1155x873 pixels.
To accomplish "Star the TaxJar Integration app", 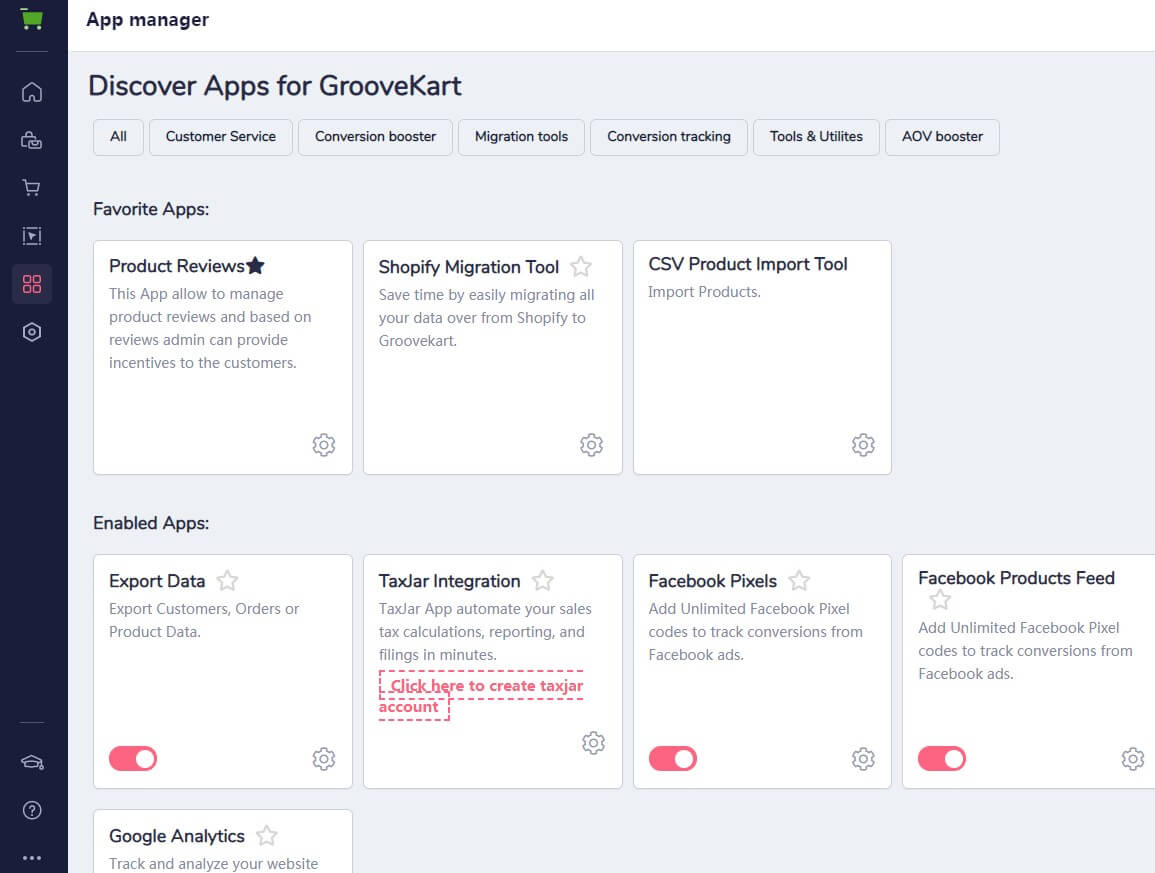I will click(x=542, y=581).
